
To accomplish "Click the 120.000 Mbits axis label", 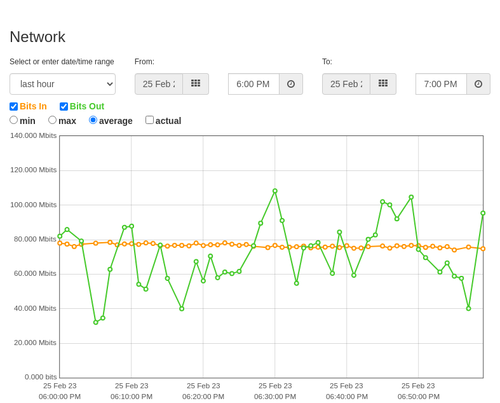I will 33,170.
